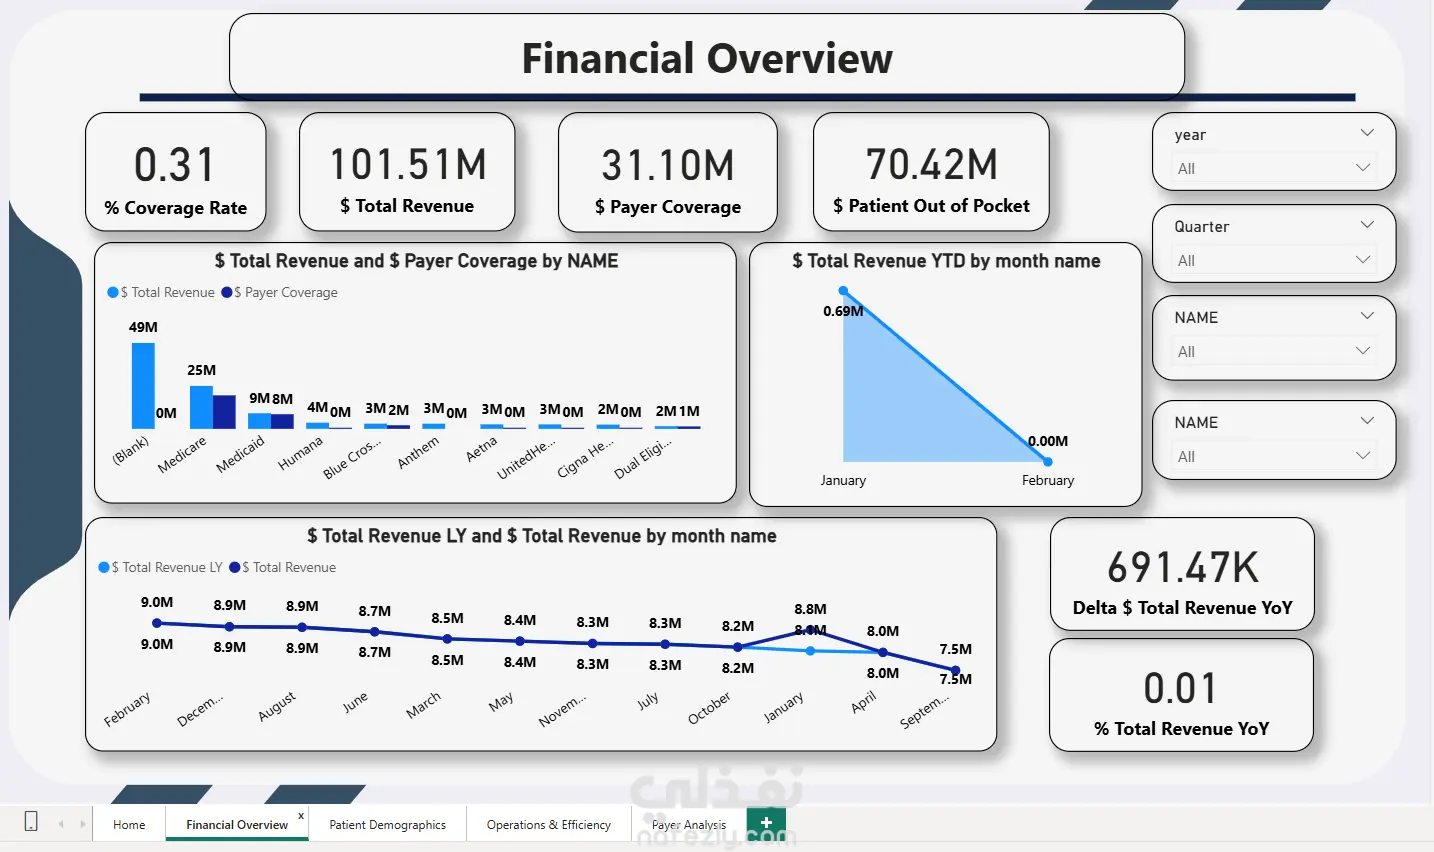Click the $ Total Revenue legend marker
This screenshot has height=852, width=1434.
(x=113, y=292)
